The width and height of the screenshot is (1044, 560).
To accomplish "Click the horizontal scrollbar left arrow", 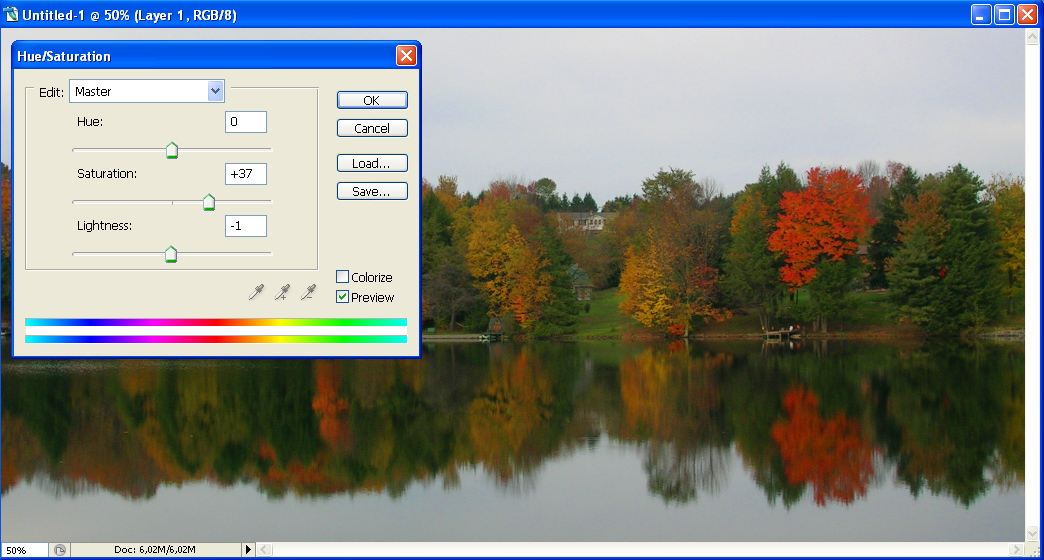I will pos(265,550).
